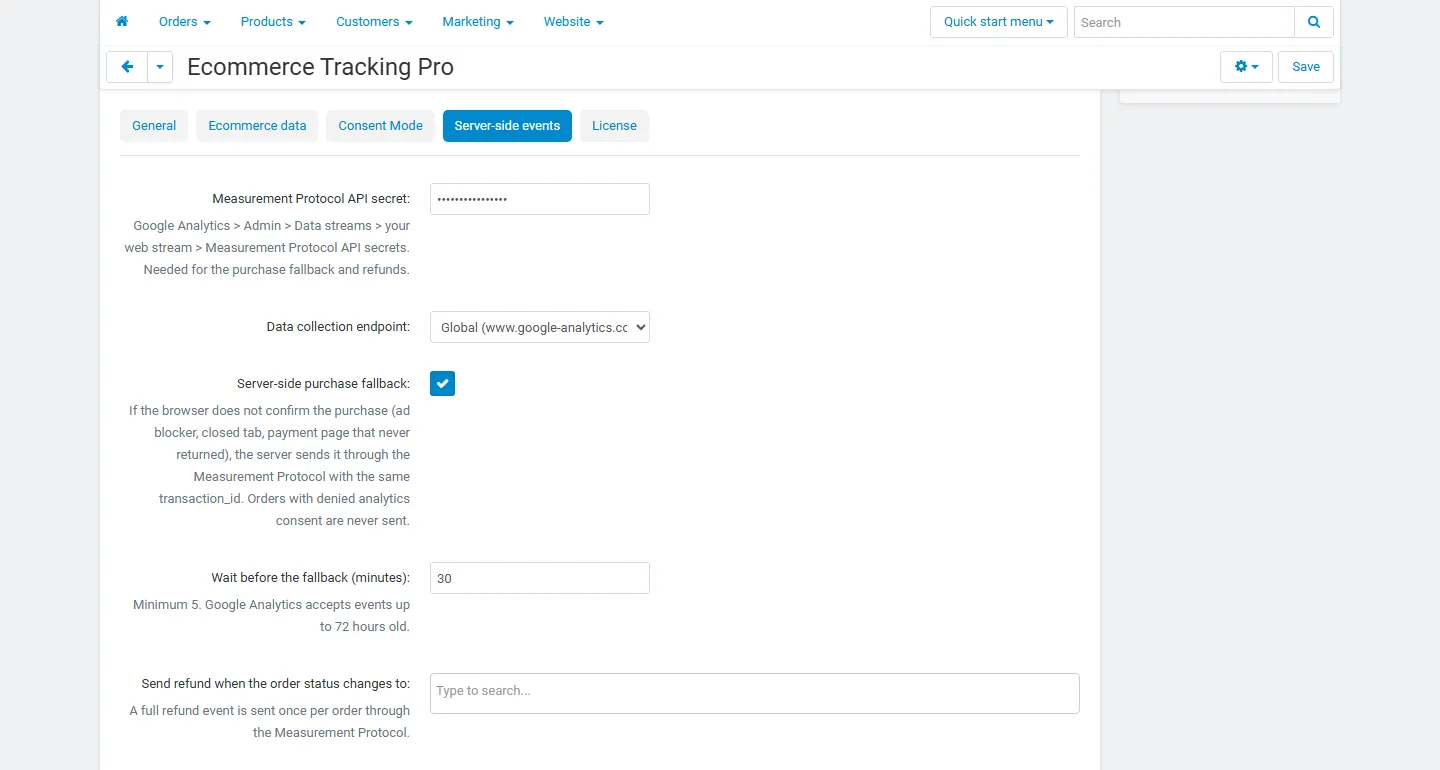Click the 'Data collection endpoint:' label
Viewport: 1440px width, 770px height.
point(338,327)
